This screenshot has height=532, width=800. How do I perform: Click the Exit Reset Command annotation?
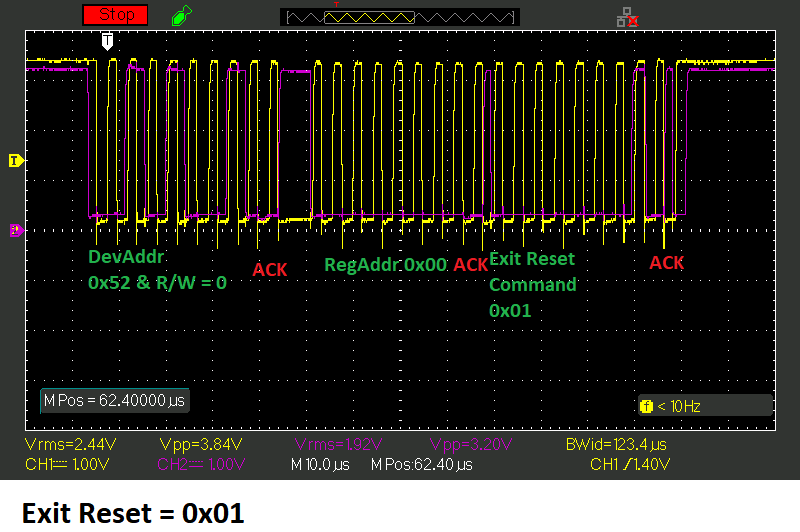coord(533,271)
